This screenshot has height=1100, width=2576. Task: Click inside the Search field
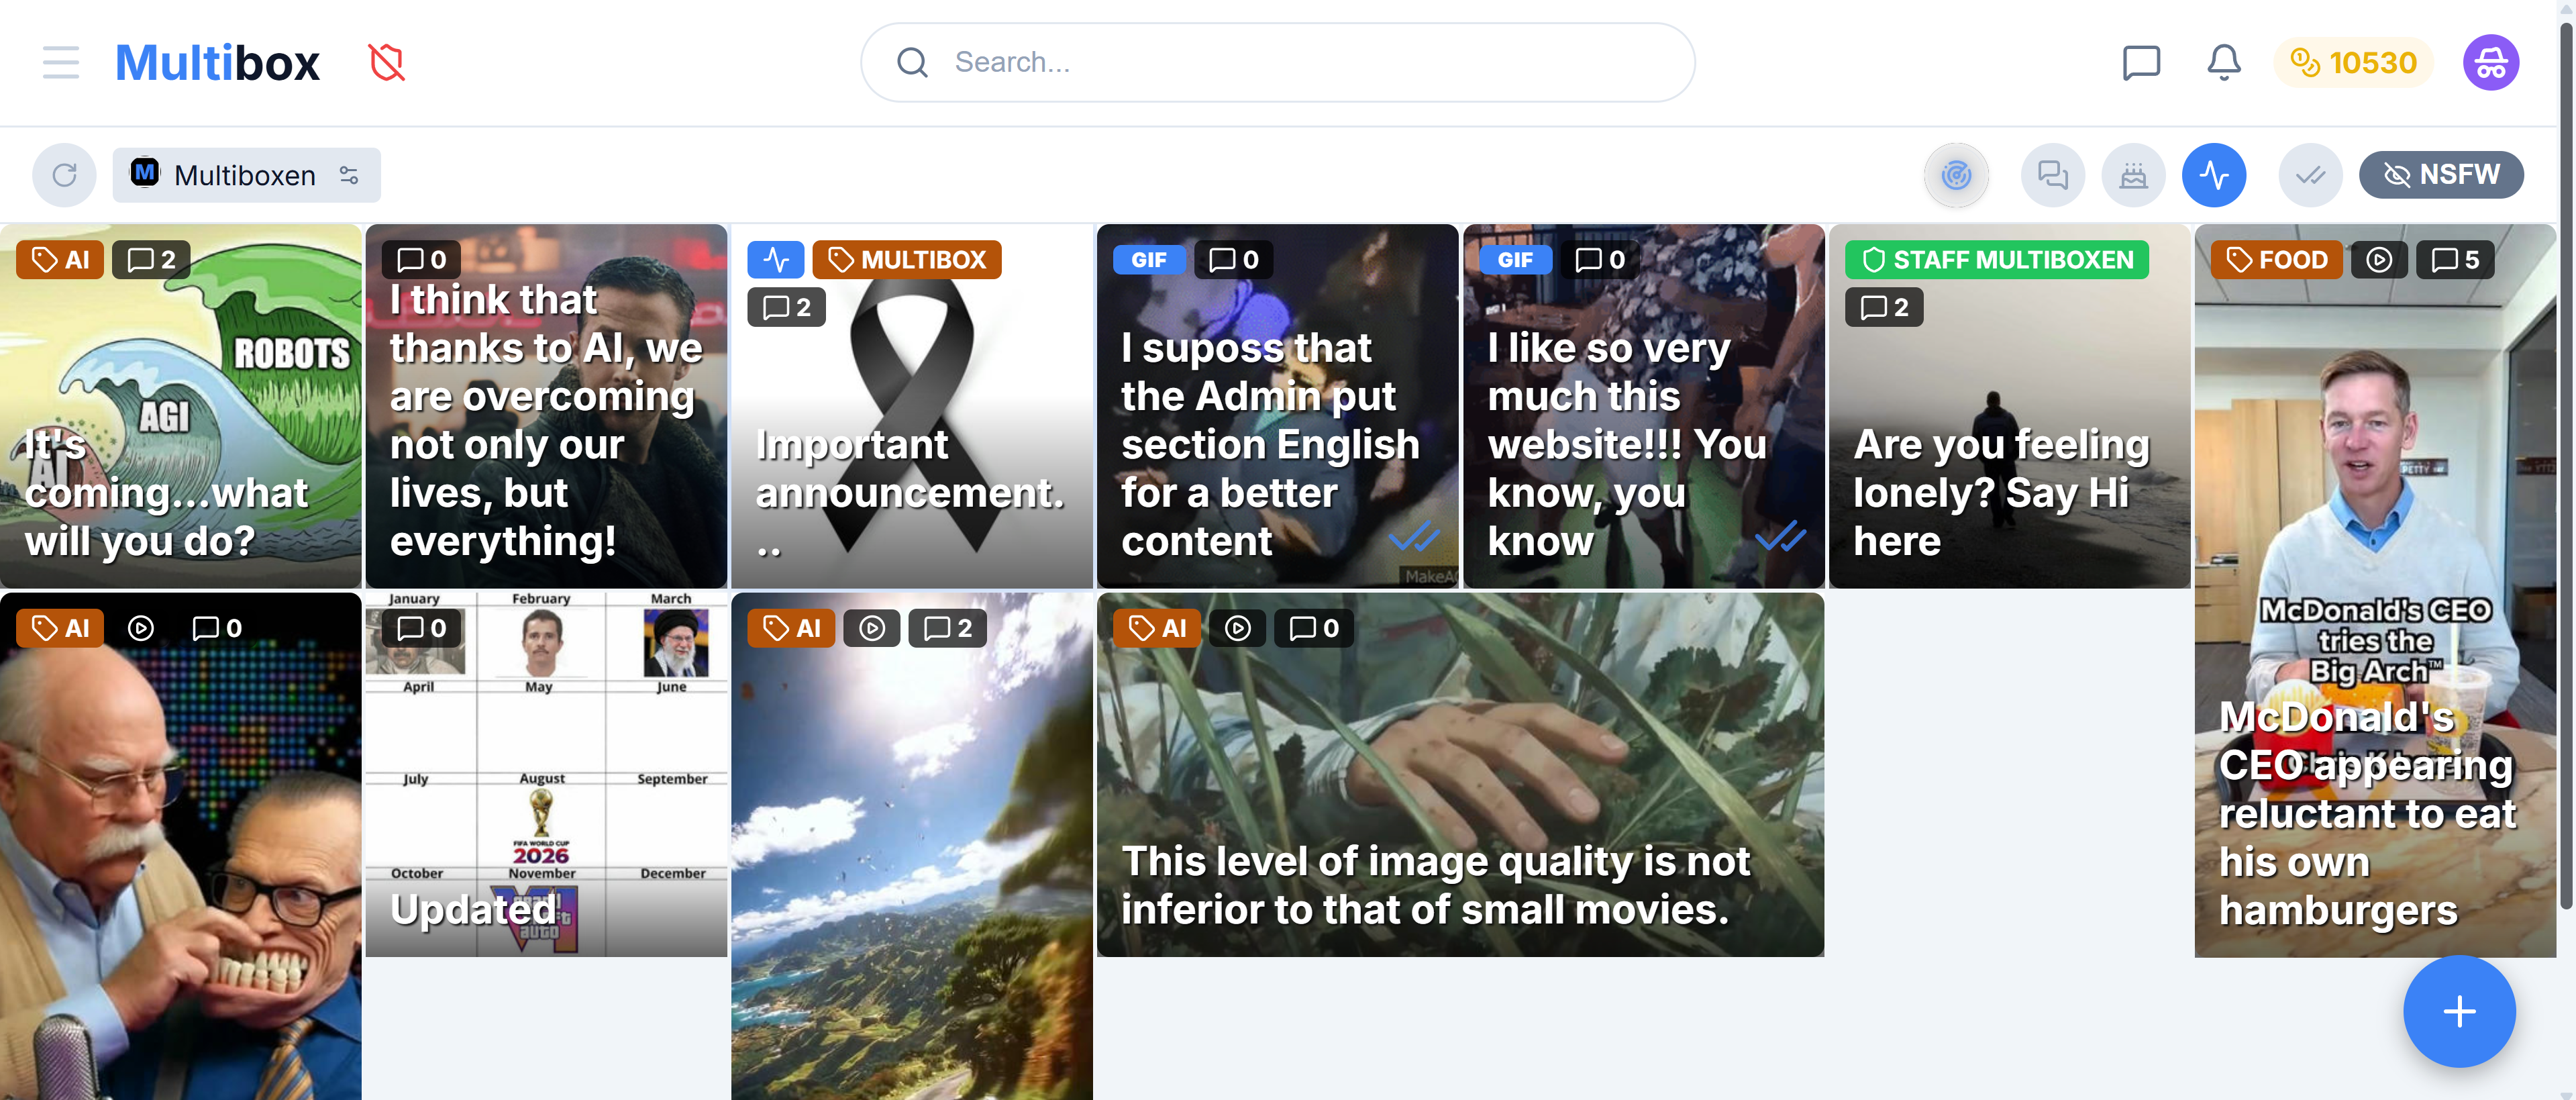click(x=1277, y=62)
